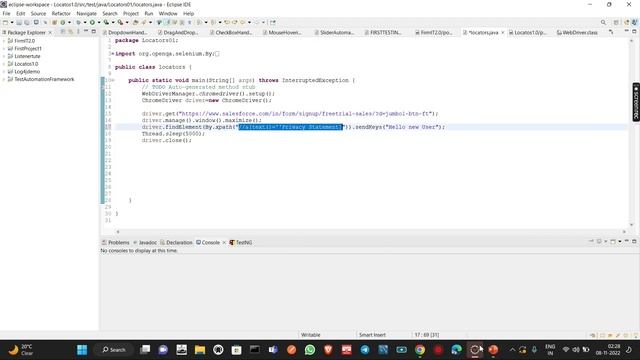Maximize the Console panel
This screenshot has width=640, height=360.
(634, 241)
